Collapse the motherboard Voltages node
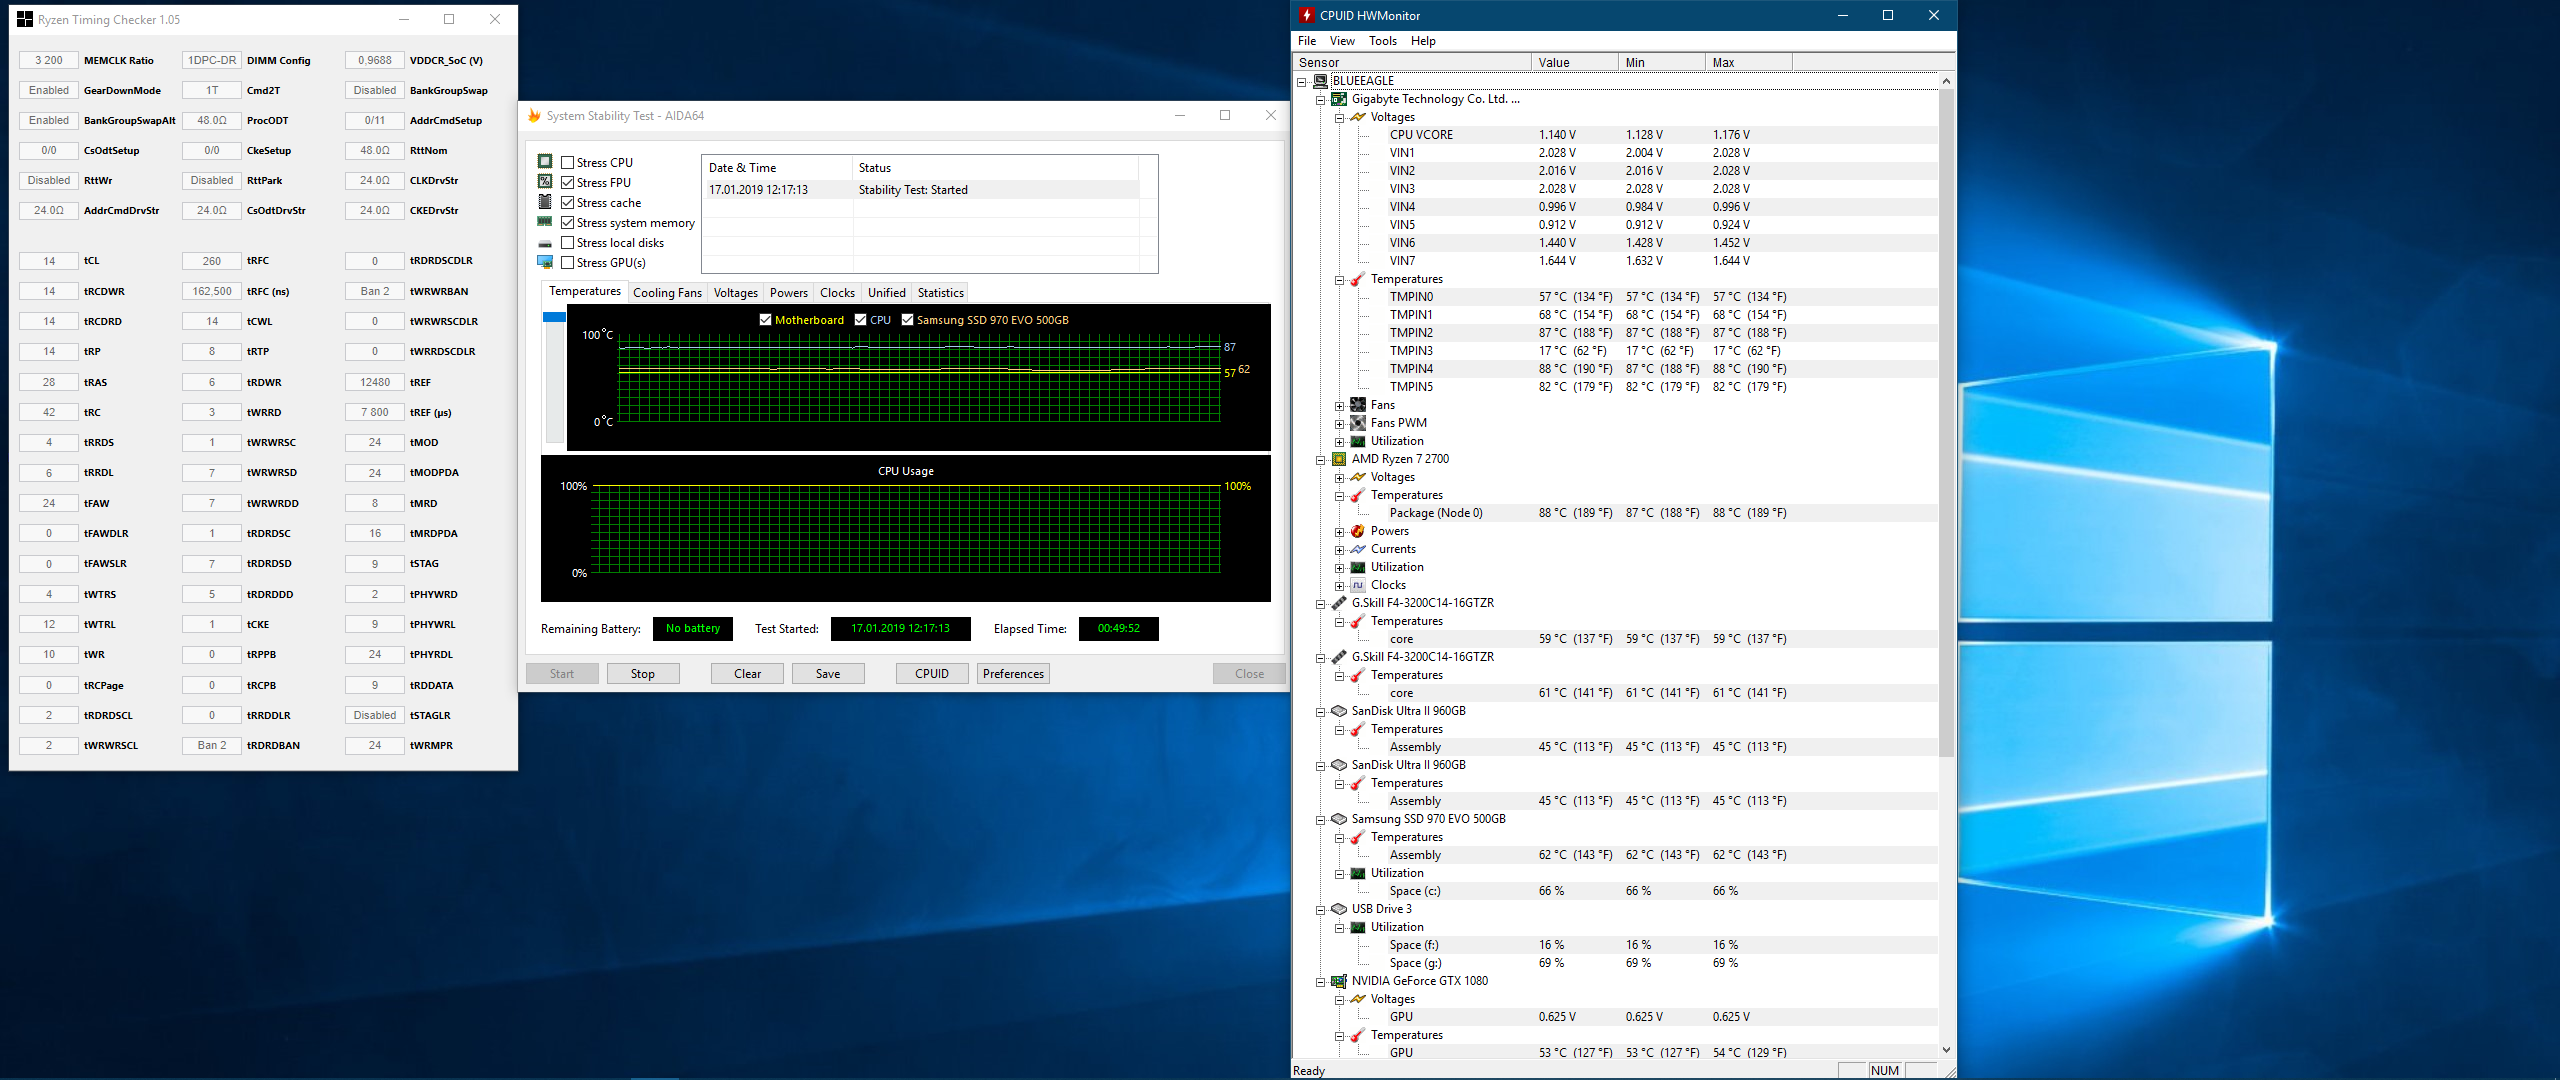 pos(1339,118)
